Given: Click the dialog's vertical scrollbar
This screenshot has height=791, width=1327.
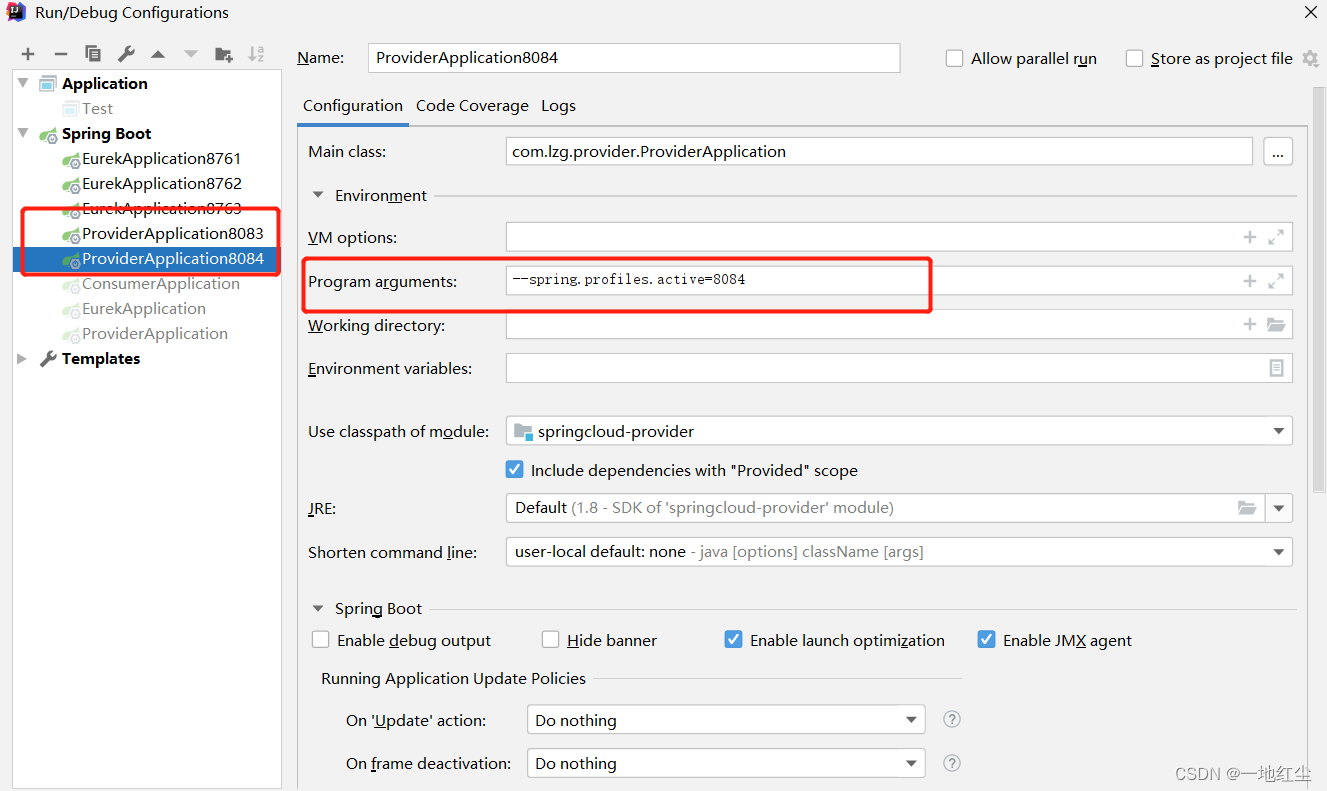Looking at the screenshot, I should coord(1319,290).
